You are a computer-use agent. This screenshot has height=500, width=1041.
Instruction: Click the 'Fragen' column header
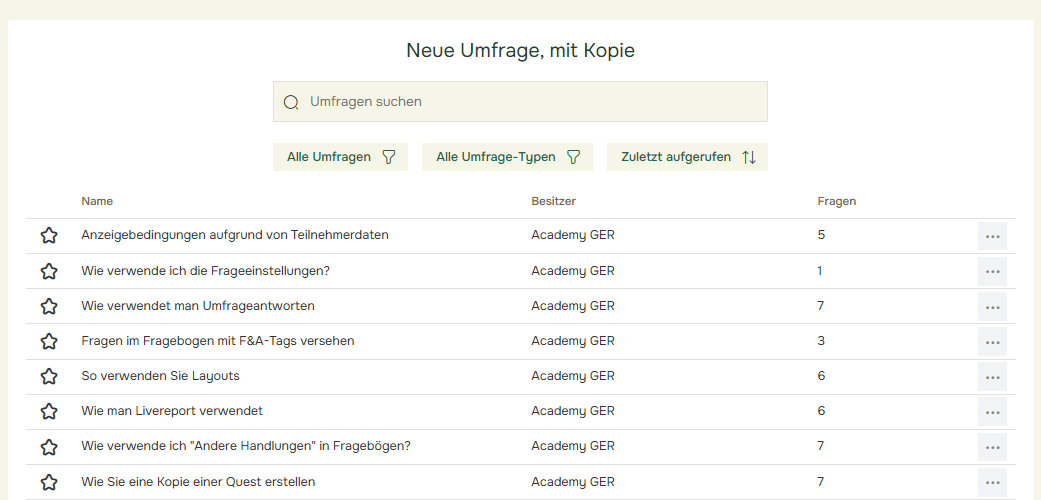(837, 201)
